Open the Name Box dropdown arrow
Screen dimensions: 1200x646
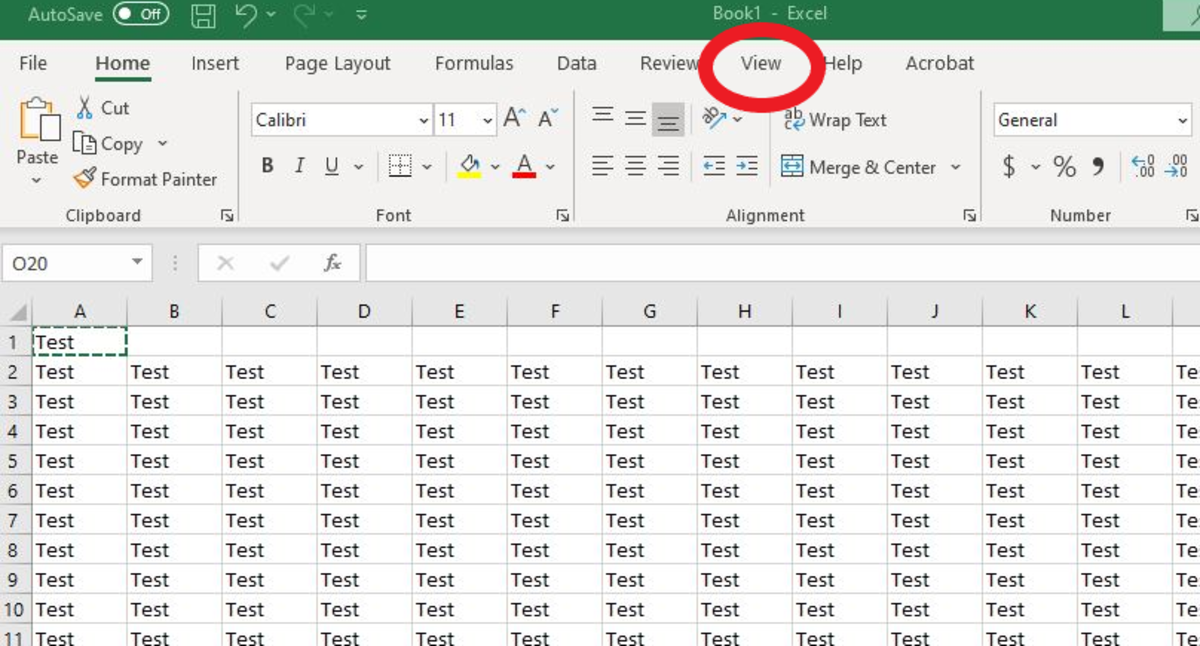click(x=137, y=264)
